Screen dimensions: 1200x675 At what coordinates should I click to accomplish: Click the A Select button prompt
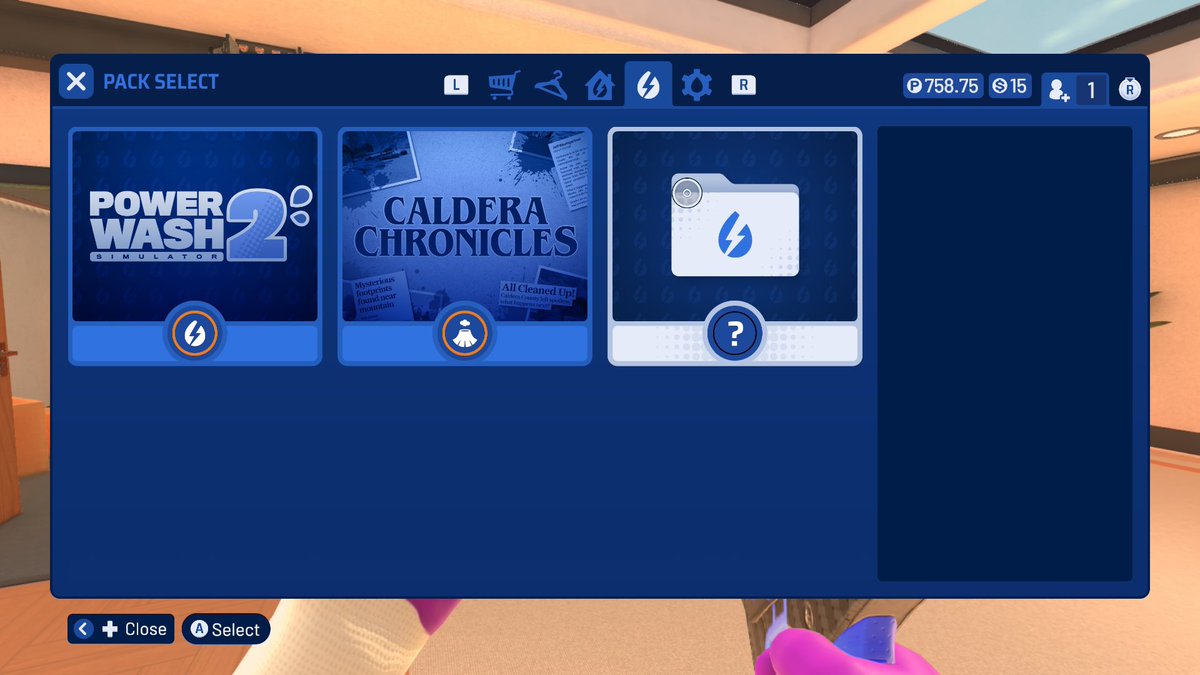pos(226,629)
